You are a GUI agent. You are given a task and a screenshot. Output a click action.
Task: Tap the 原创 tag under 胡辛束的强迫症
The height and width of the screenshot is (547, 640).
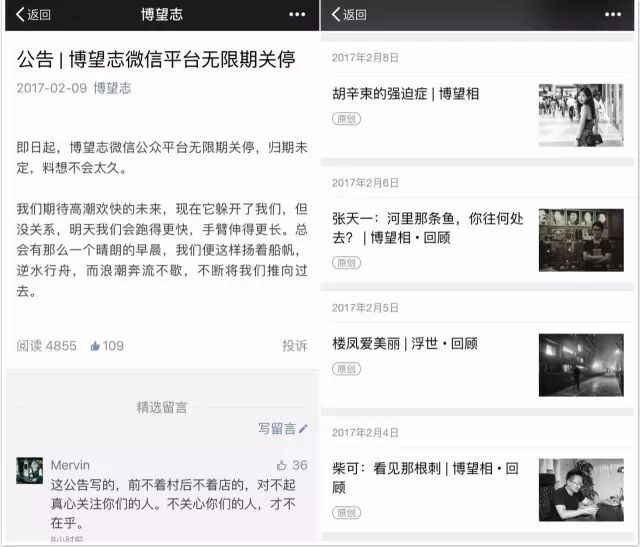tap(346, 119)
